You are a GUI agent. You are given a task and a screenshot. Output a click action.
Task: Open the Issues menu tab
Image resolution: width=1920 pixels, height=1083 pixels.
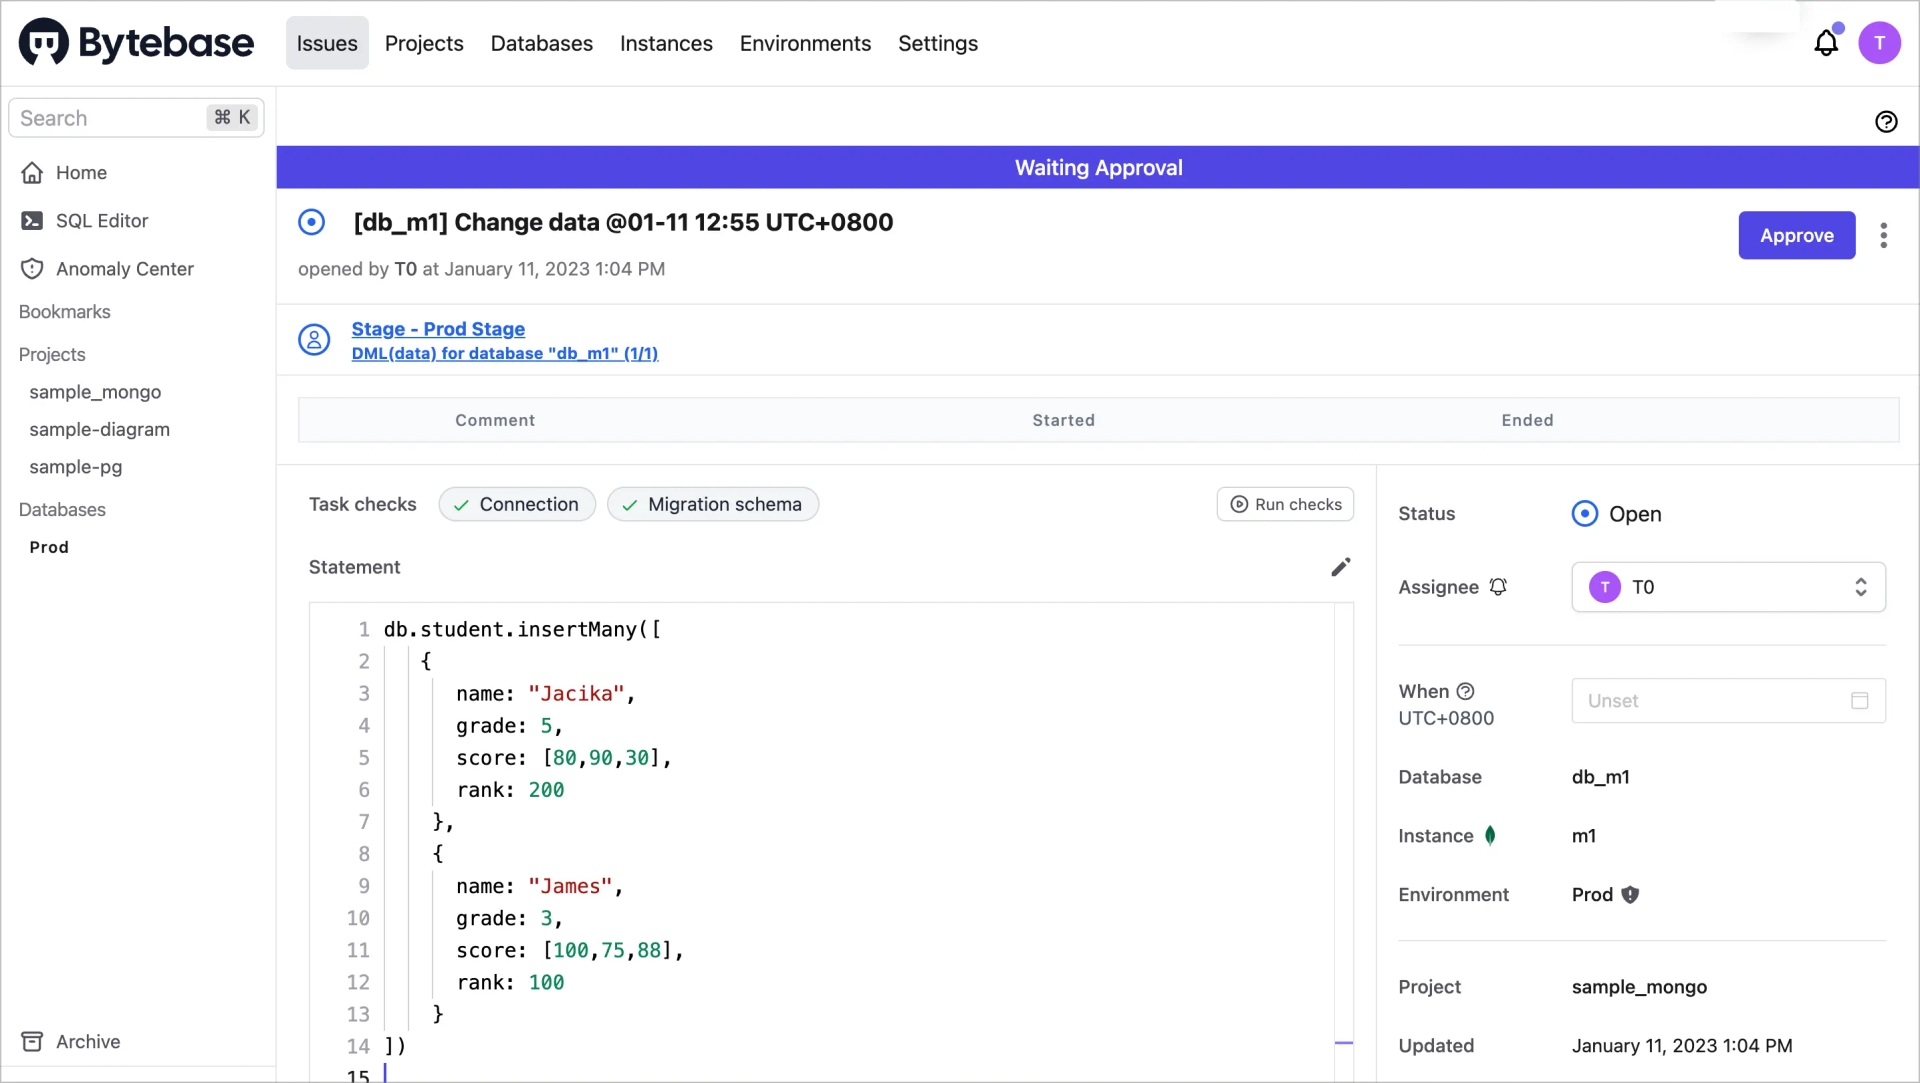pyautogui.click(x=326, y=42)
